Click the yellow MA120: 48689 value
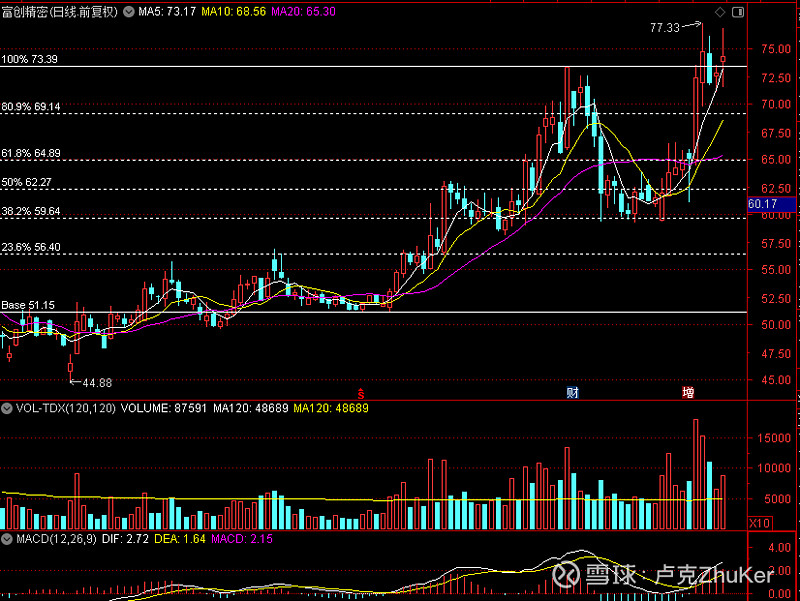Screen dimensions: 800x601 (331, 408)
